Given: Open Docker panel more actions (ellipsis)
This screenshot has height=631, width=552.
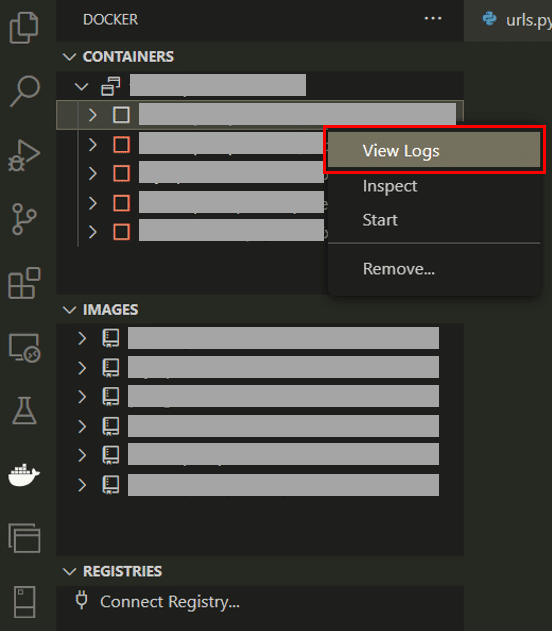Looking at the screenshot, I should coord(433,19).
